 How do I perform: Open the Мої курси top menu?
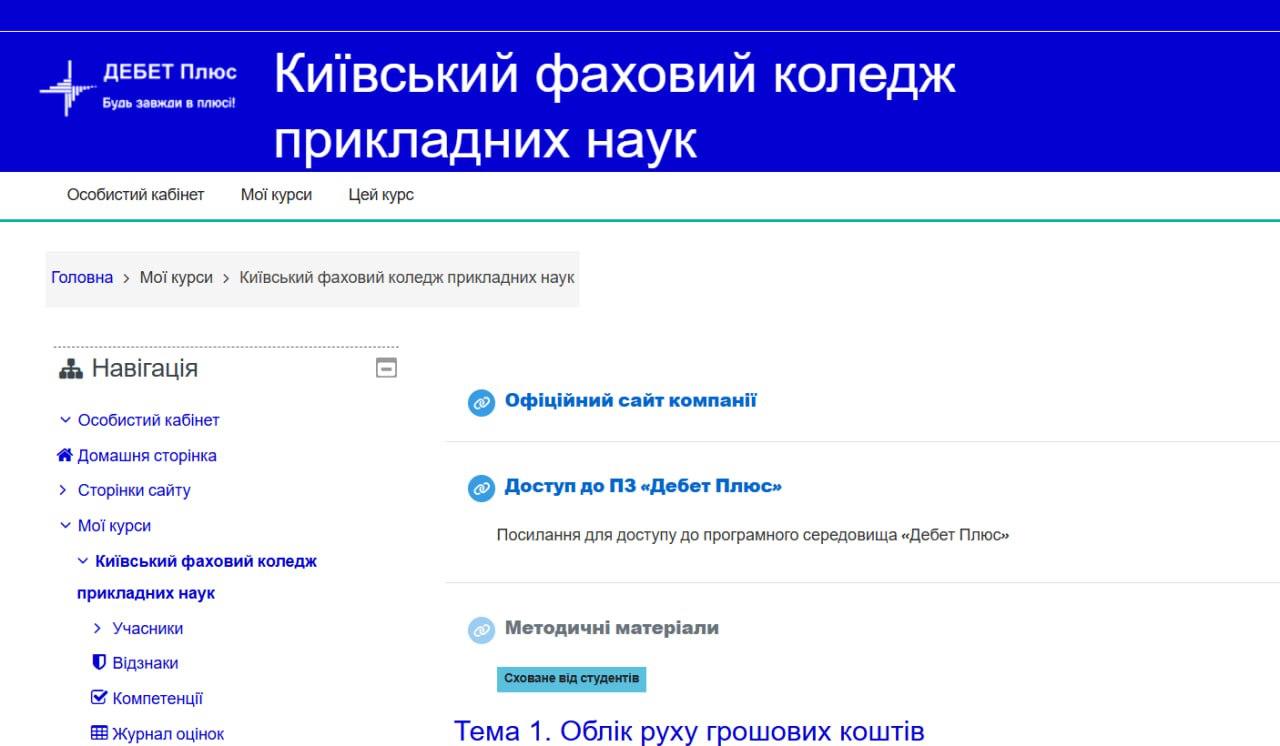(x=276, y=195)
